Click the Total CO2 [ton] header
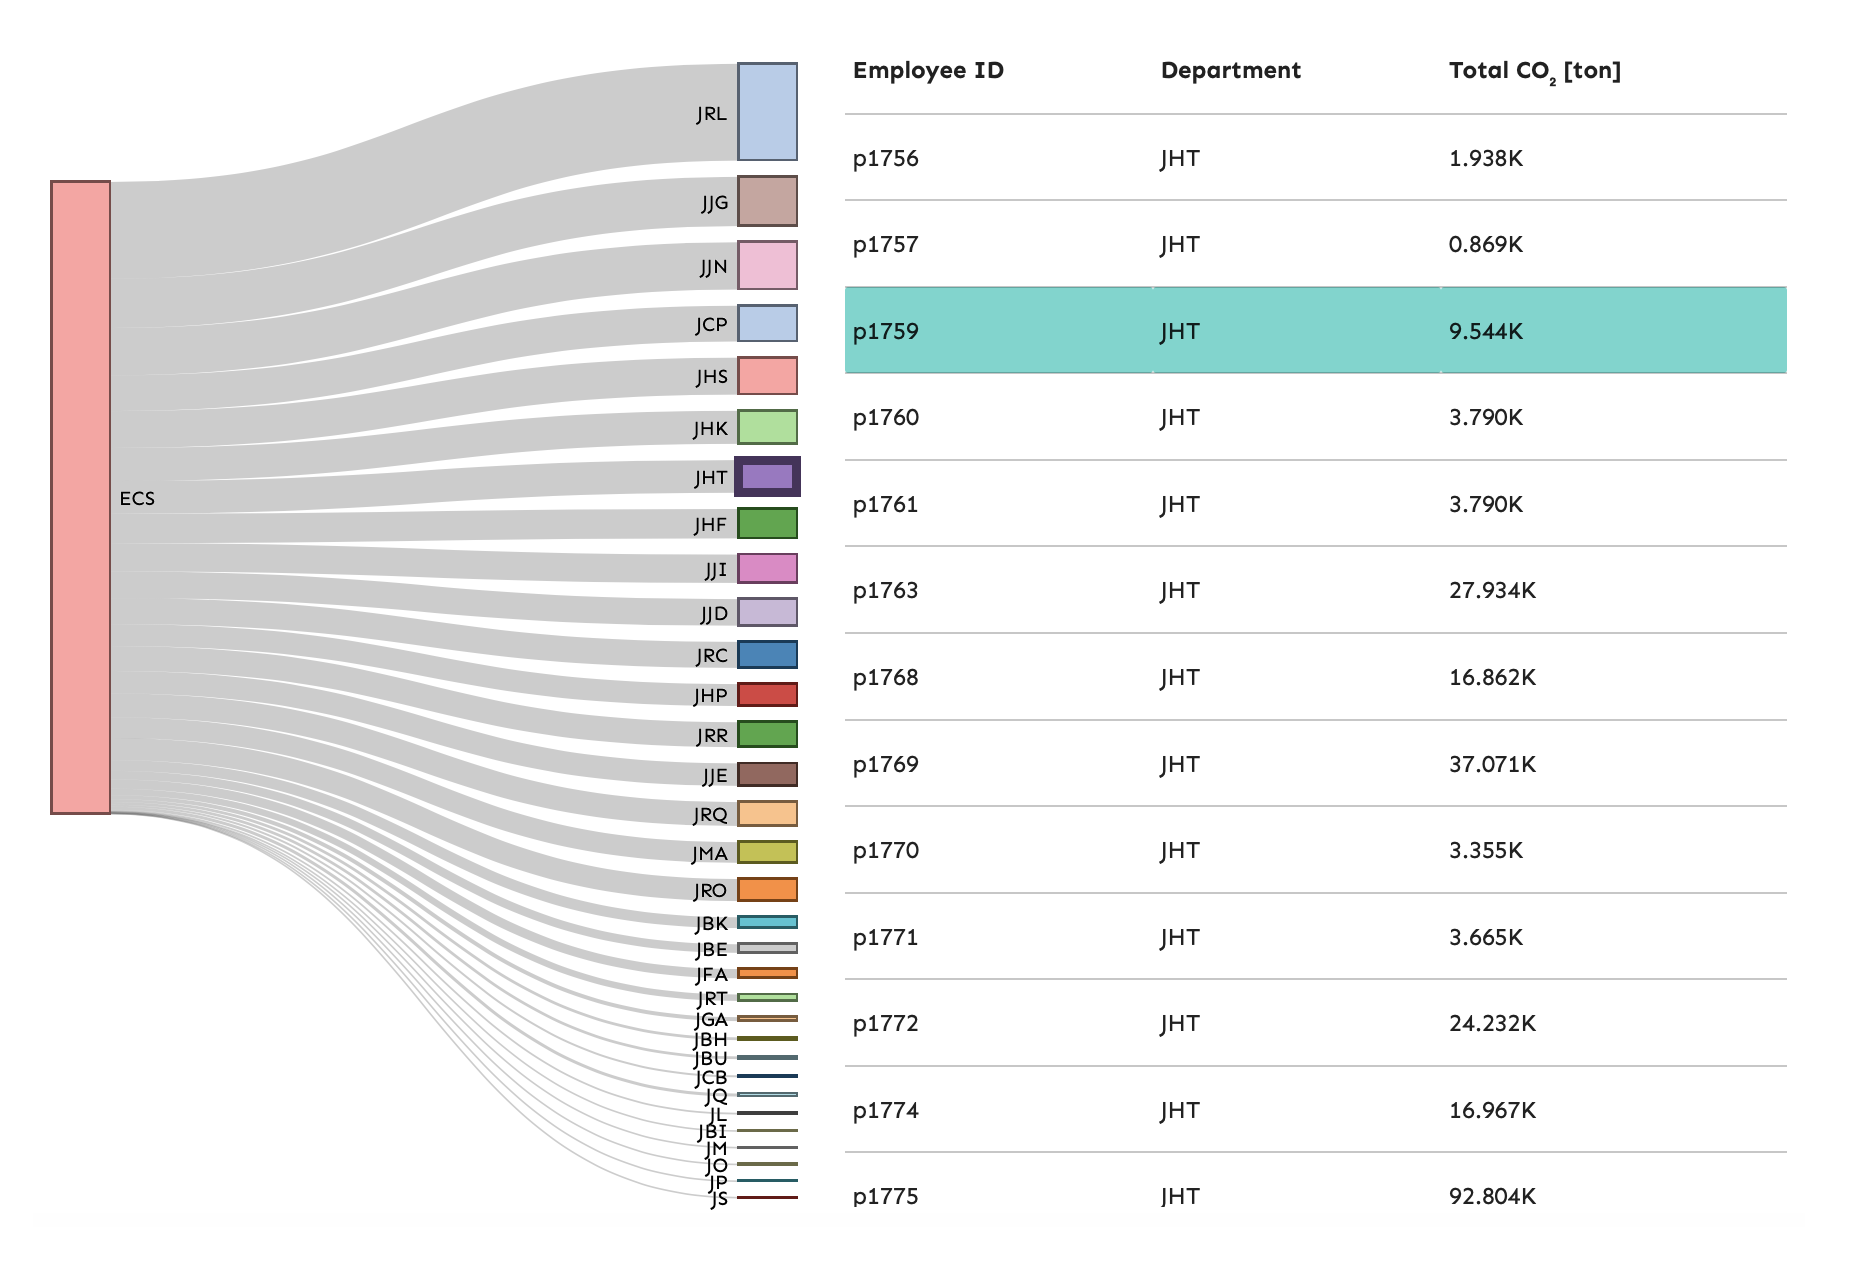 [x=1534, y=70]
